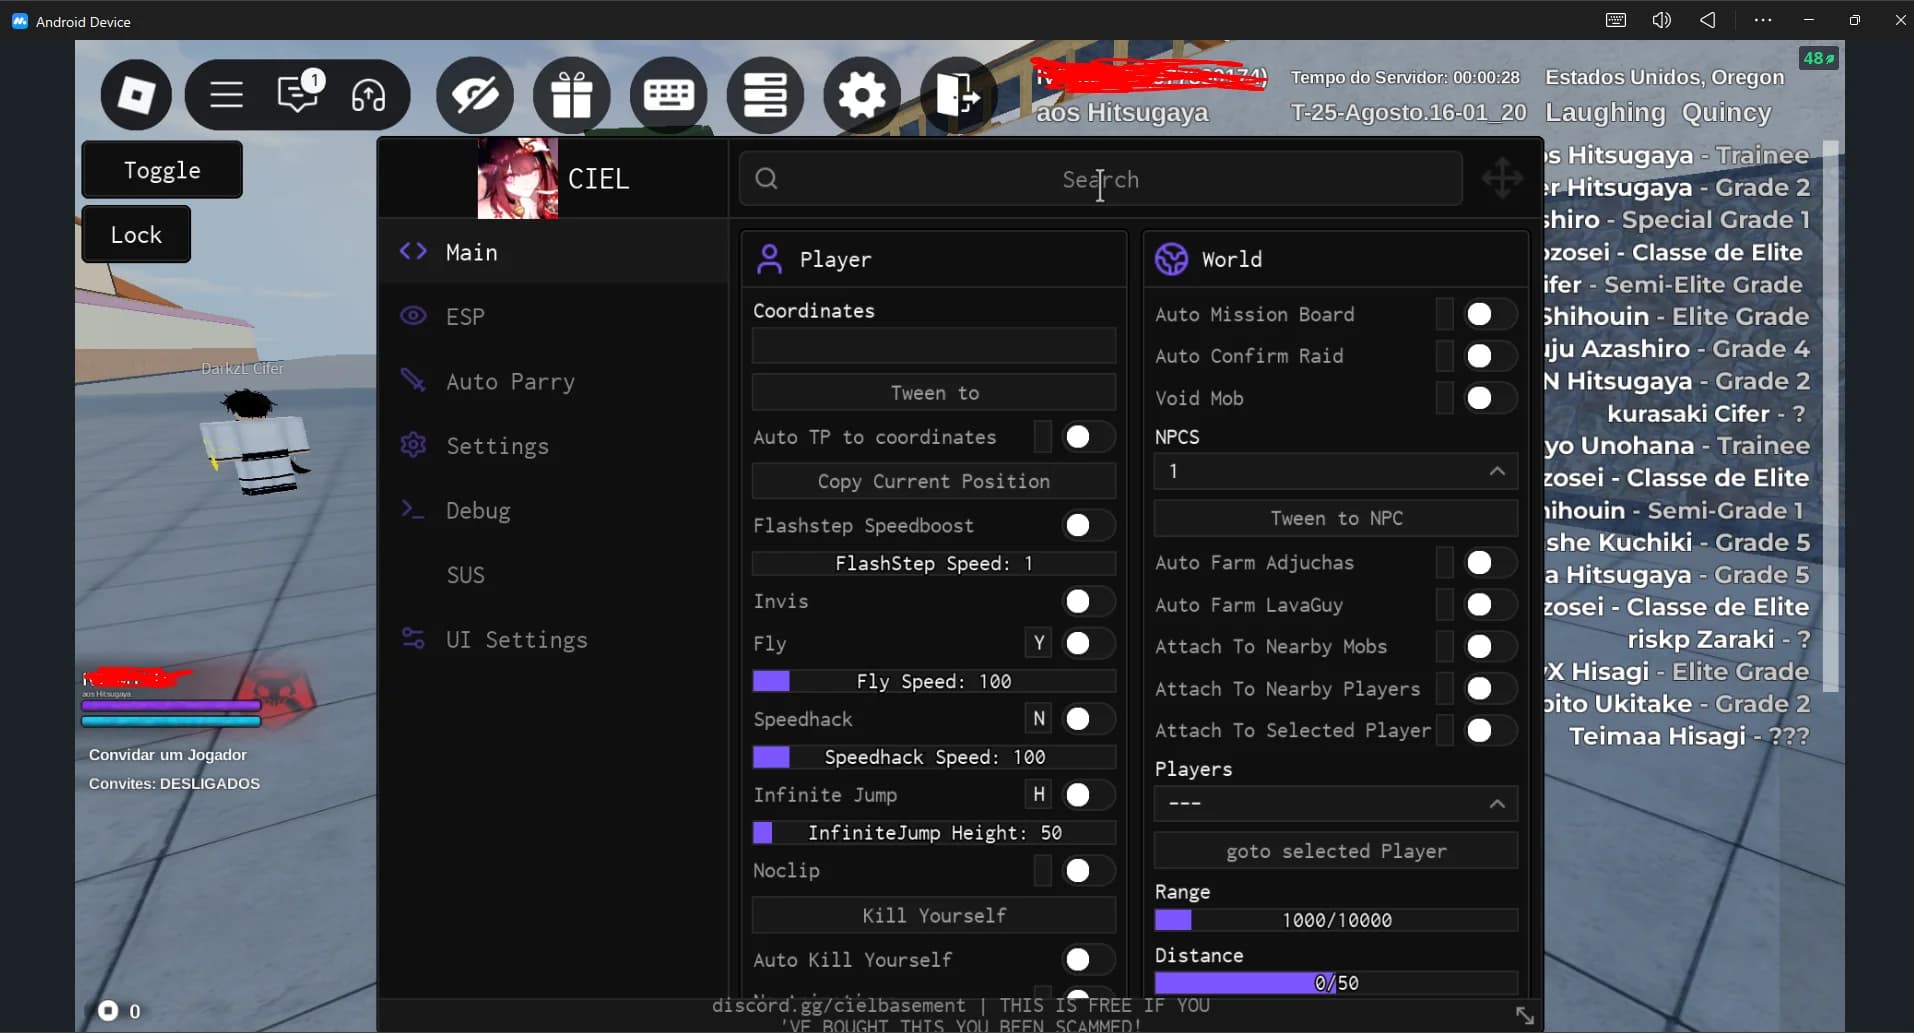Open the Players dropdown selector
This screenshot has width=1914, height=1033.
pos(1335,804)
